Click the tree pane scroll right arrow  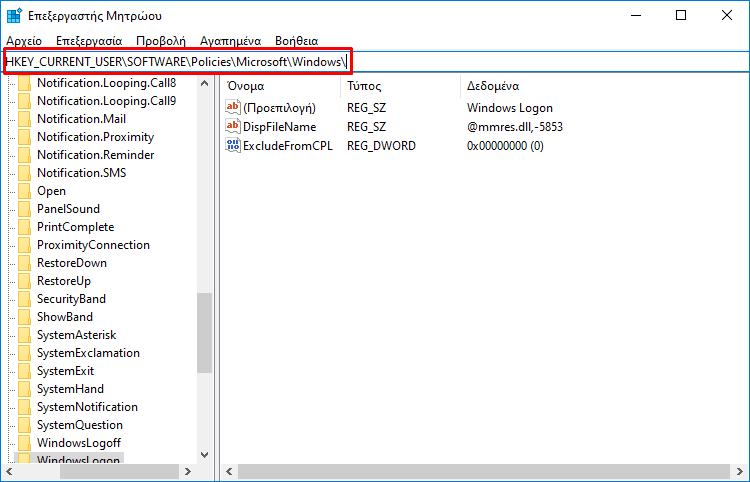click(x=188, y=471)
